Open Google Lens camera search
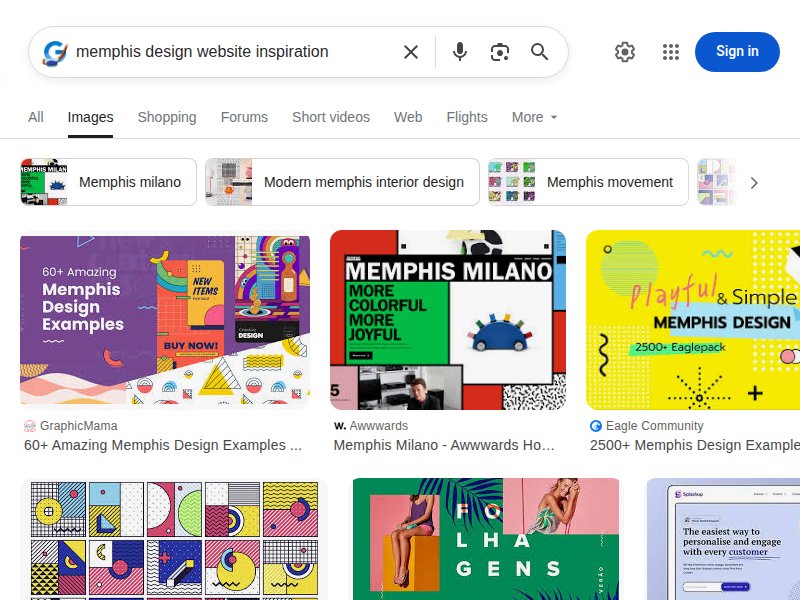The height and width of the screenshot is (600, 800). [x=500, y=52]
